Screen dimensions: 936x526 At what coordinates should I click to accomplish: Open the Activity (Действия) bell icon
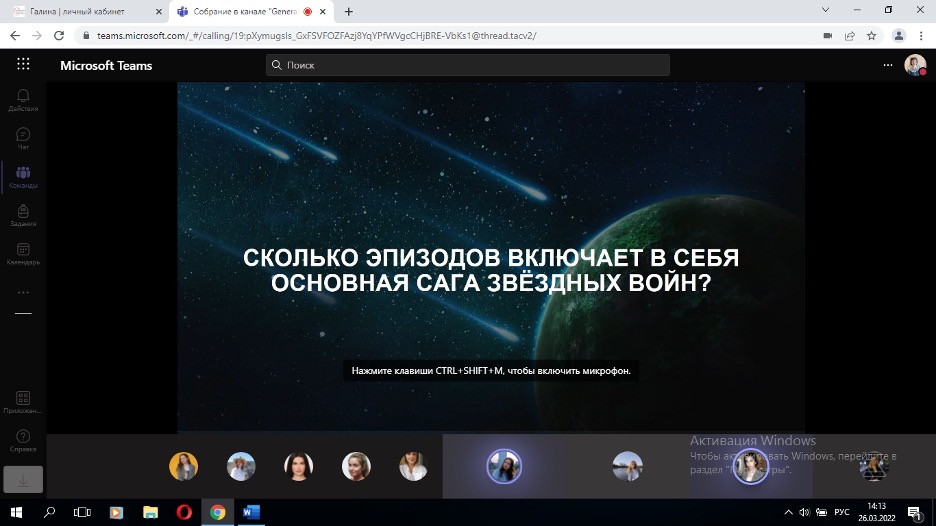(x=23, y=98)
